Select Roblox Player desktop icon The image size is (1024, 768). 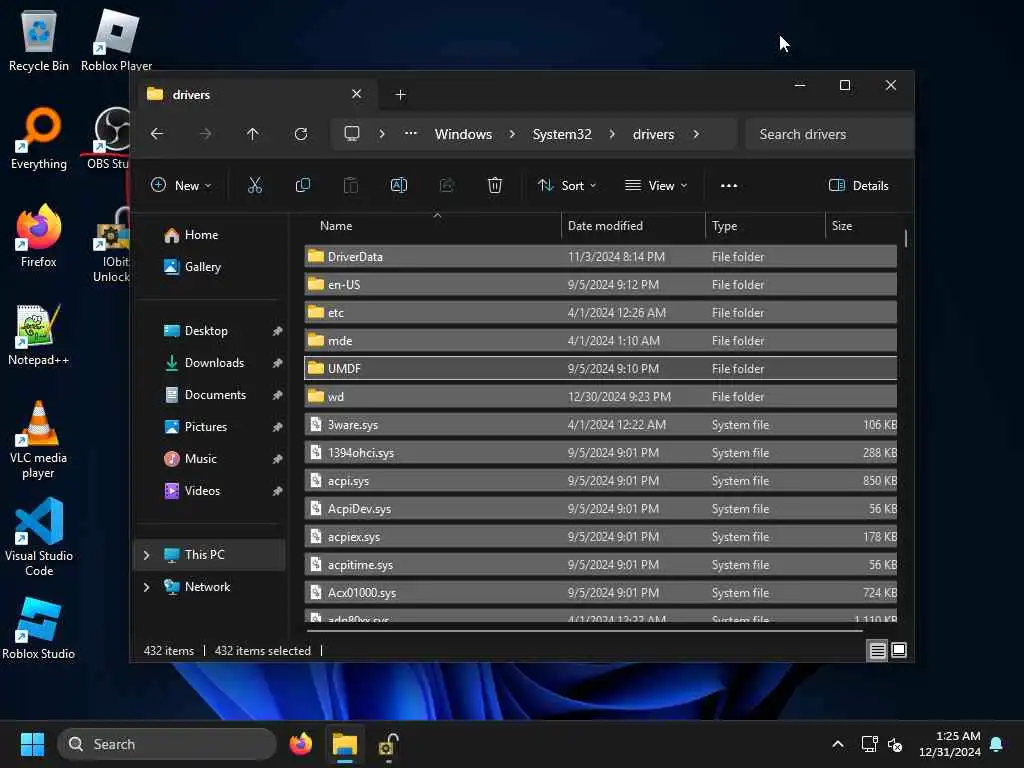pos(116,40)
